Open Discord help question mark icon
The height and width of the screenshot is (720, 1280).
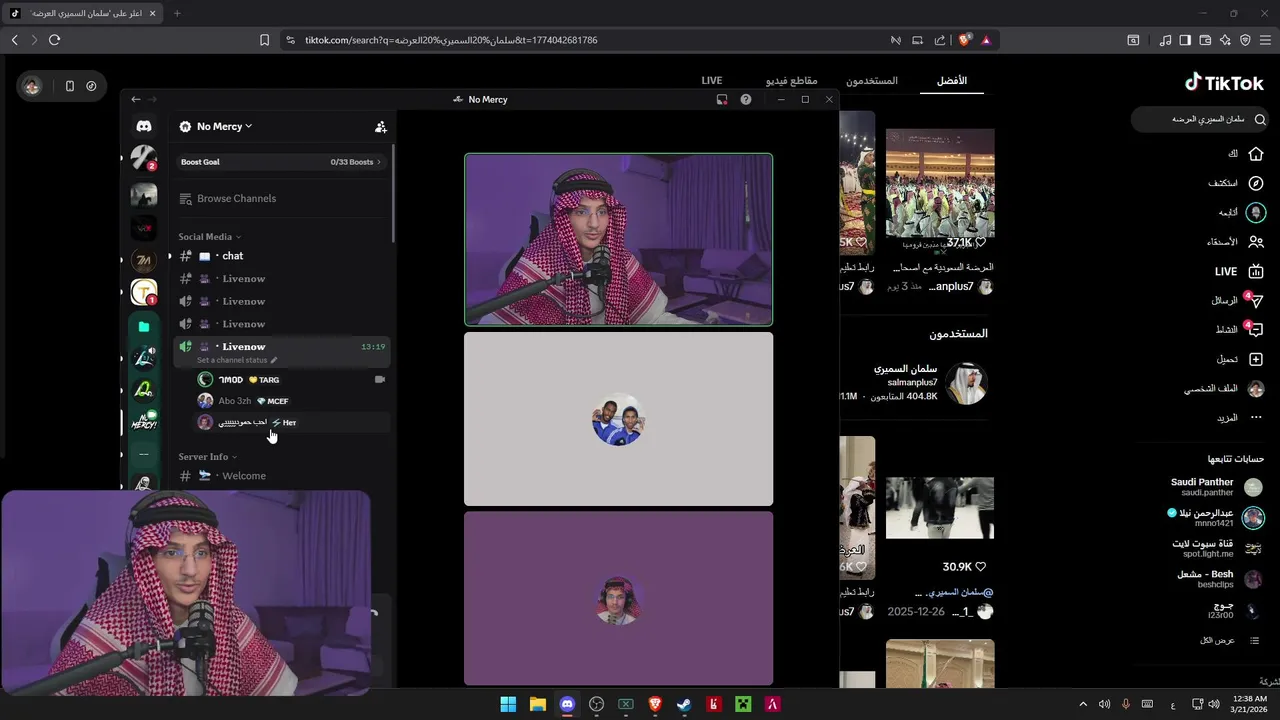coord(746,100)
